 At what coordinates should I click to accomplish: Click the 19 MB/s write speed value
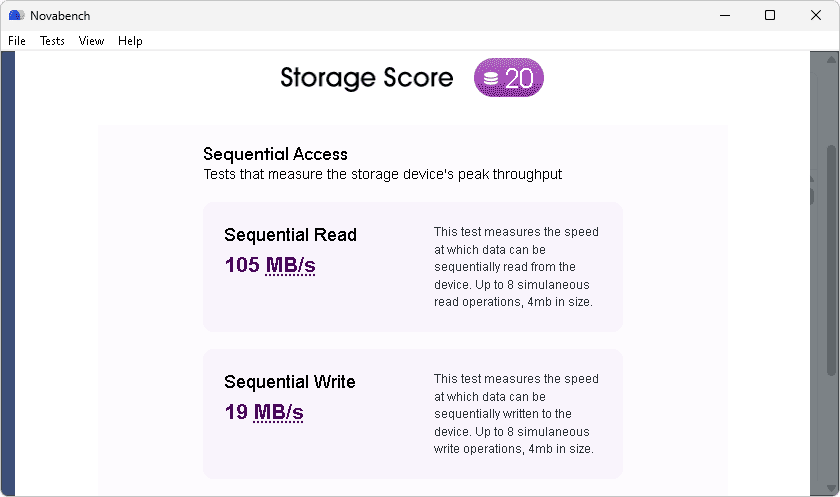point(264,412)
